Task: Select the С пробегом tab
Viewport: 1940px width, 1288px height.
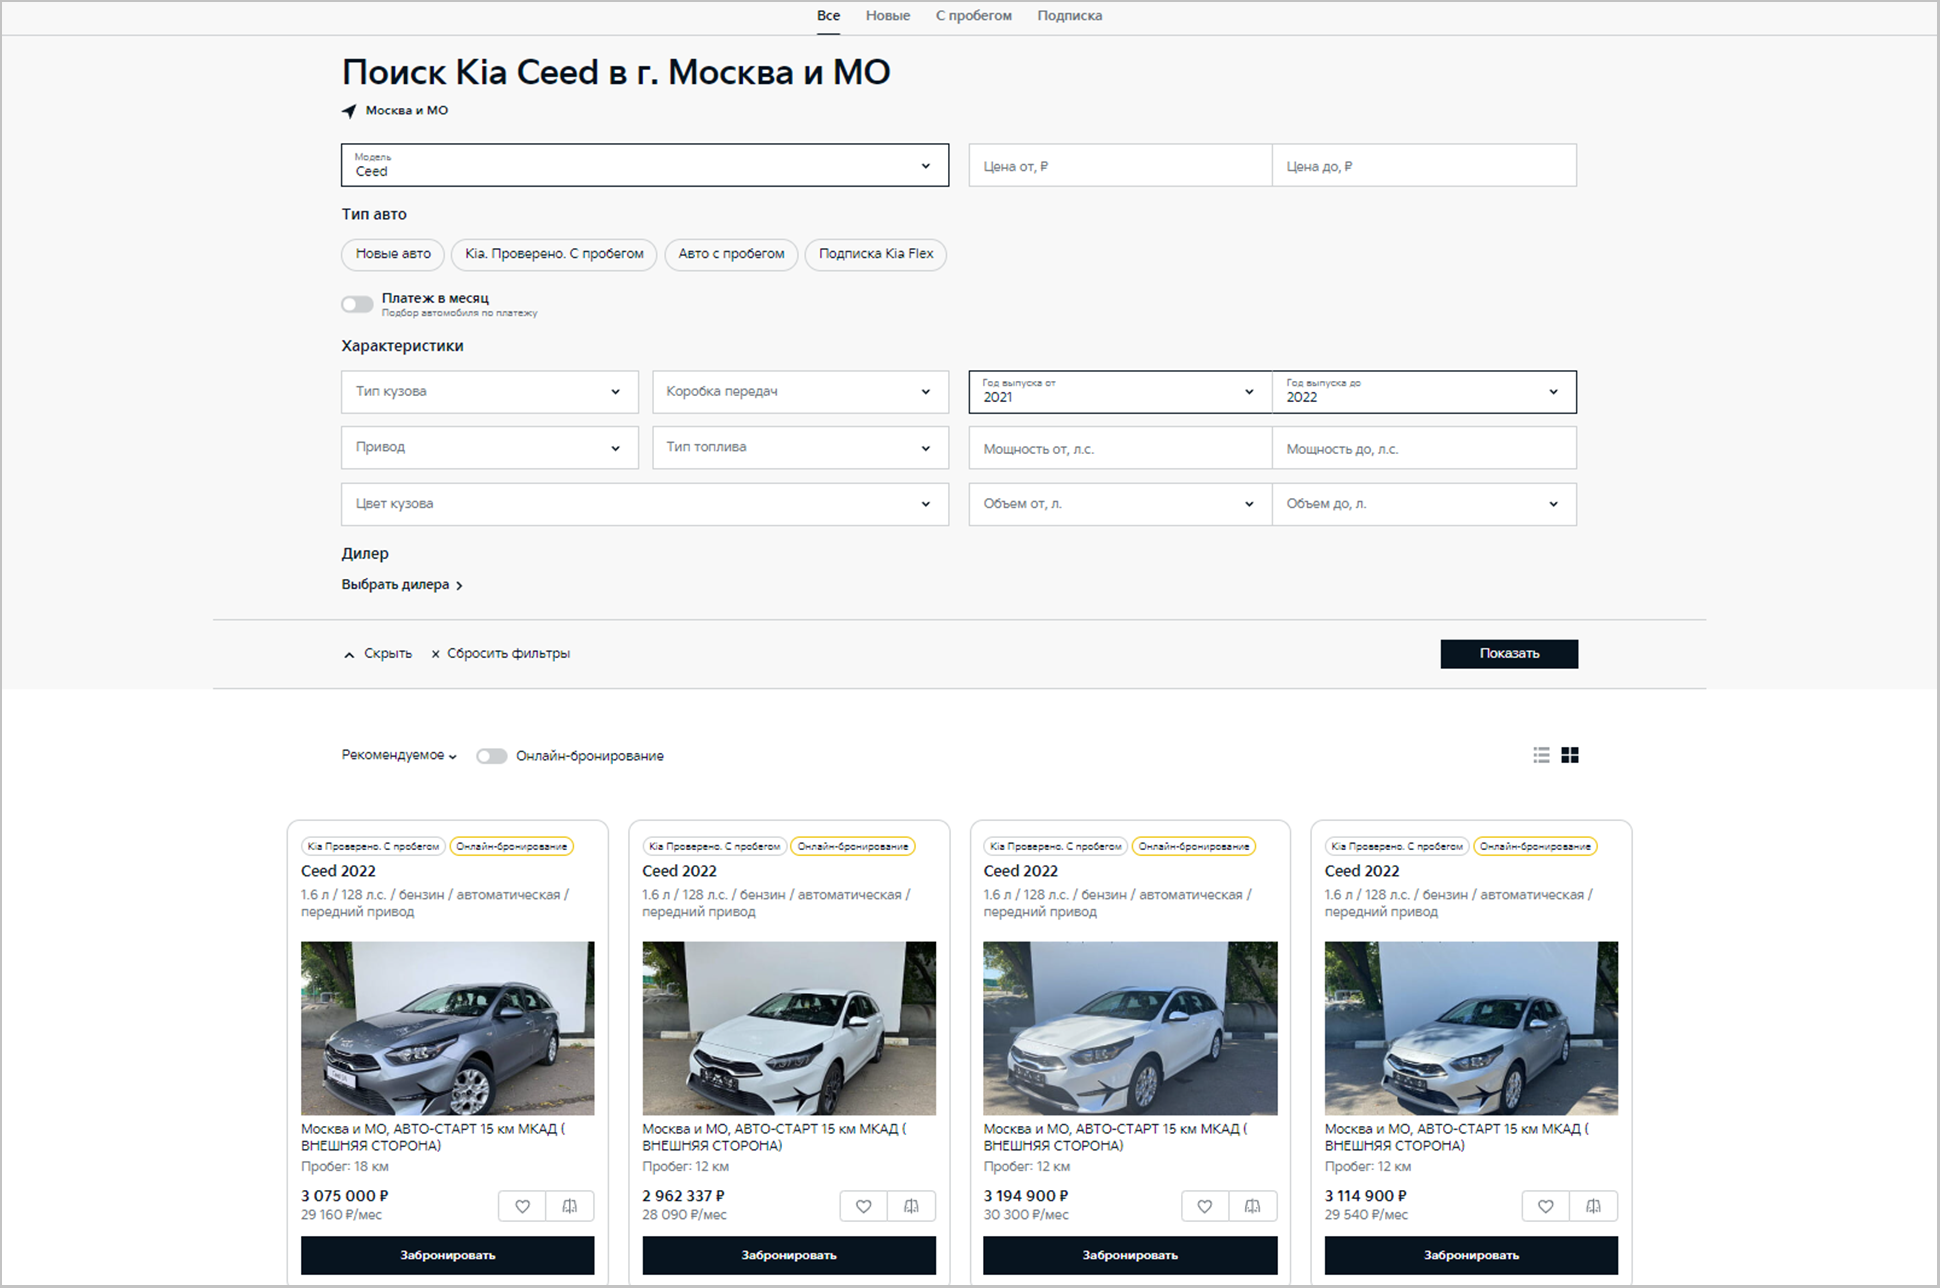Action: click(974, 16)
